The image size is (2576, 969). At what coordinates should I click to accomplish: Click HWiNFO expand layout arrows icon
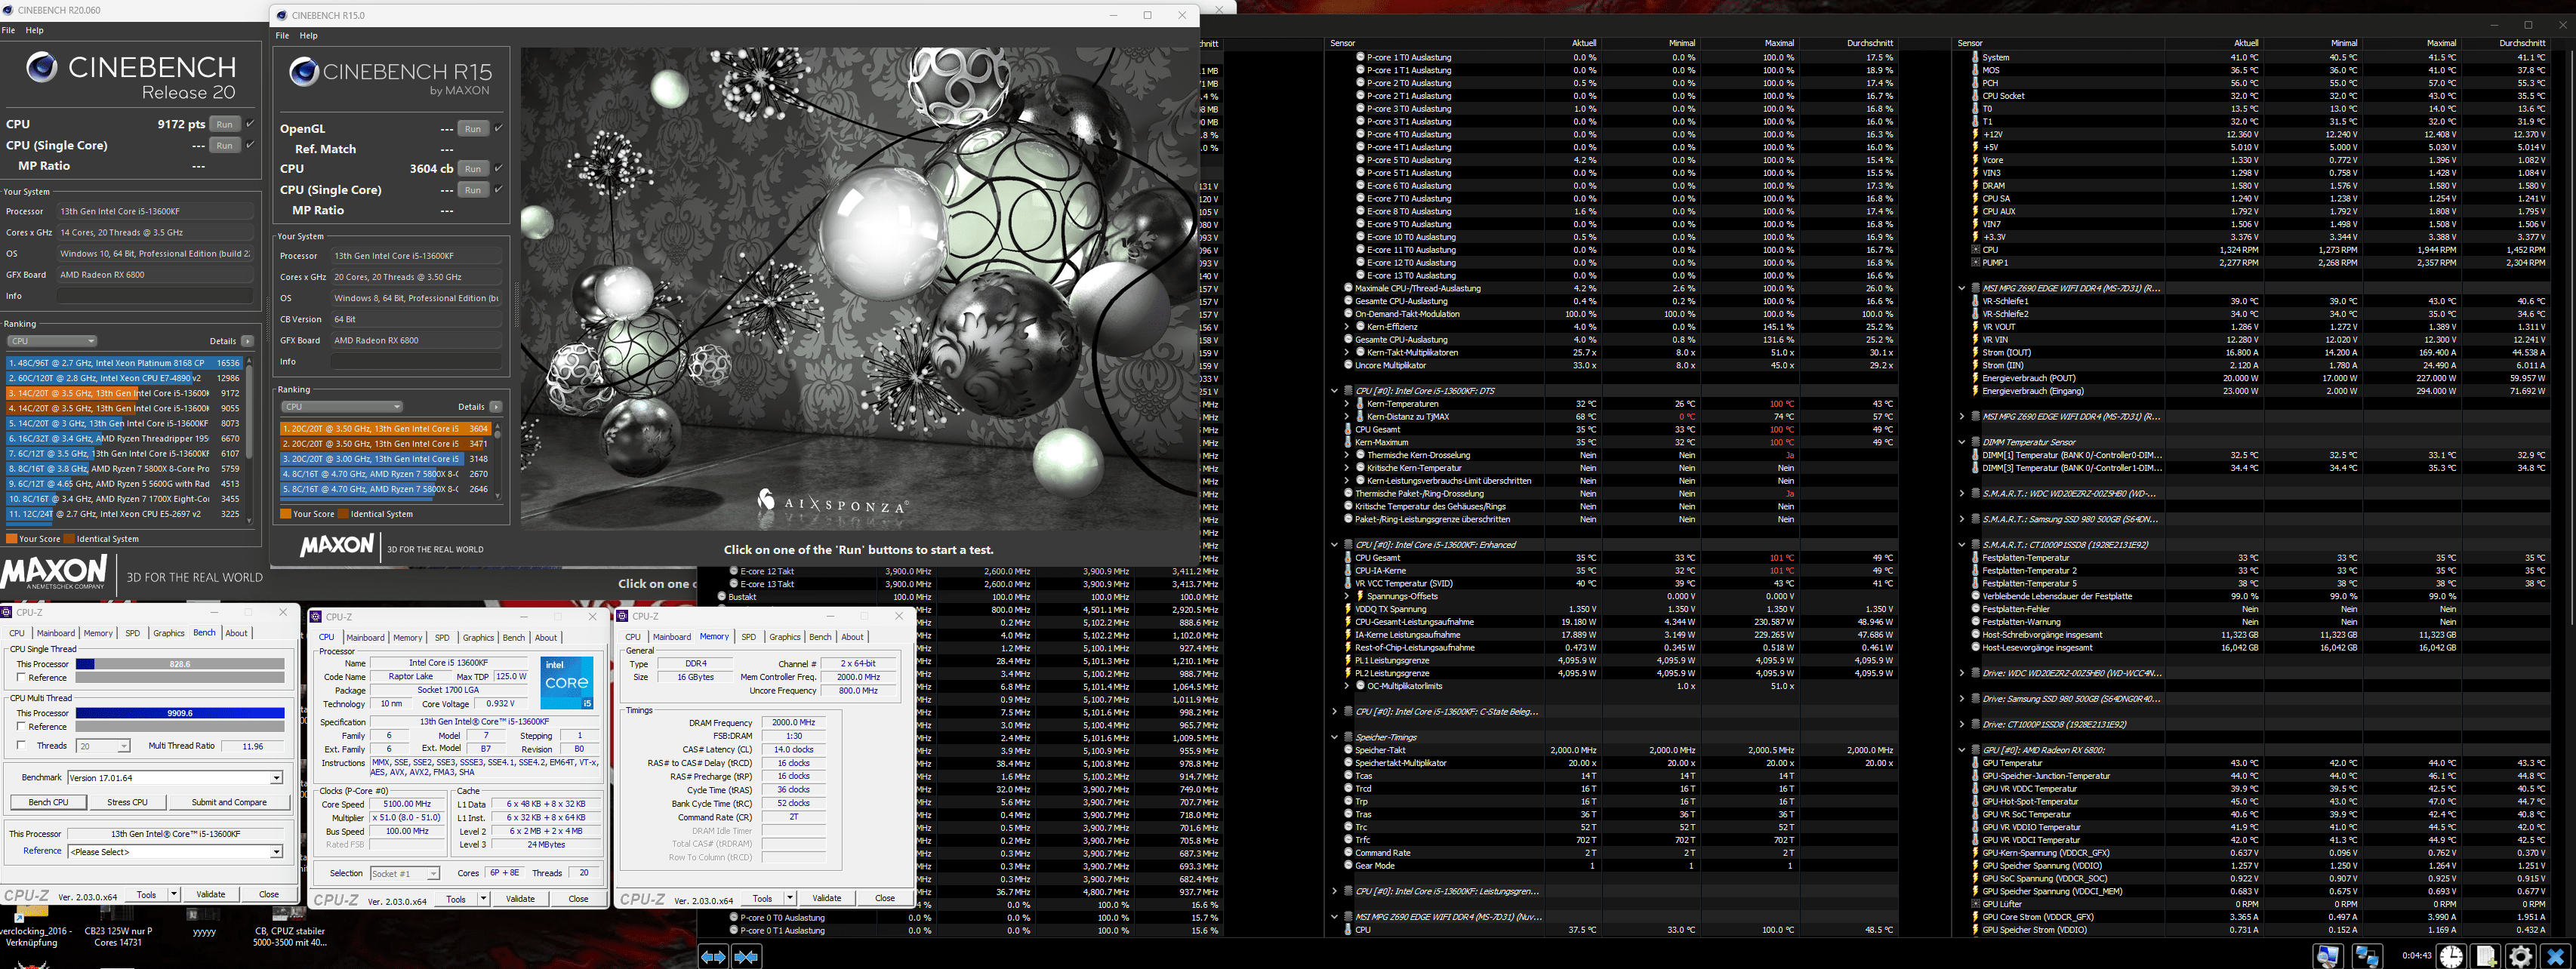(x=713, y=957)
